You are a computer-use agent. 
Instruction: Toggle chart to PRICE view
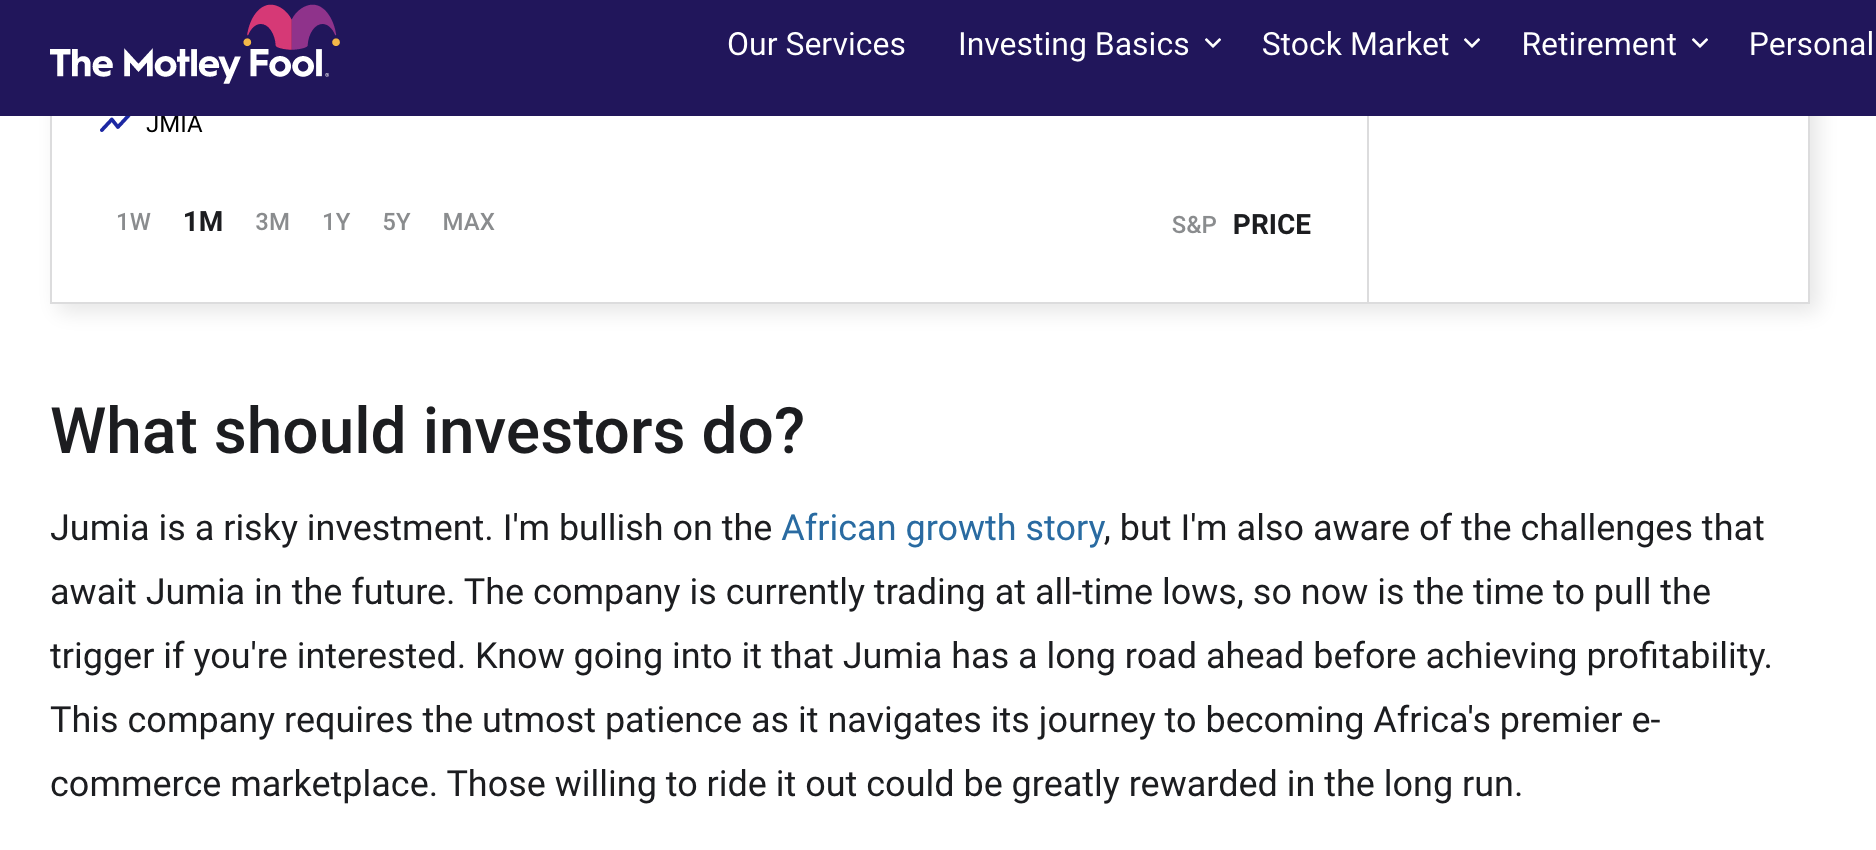click(x=1271, y=225)
